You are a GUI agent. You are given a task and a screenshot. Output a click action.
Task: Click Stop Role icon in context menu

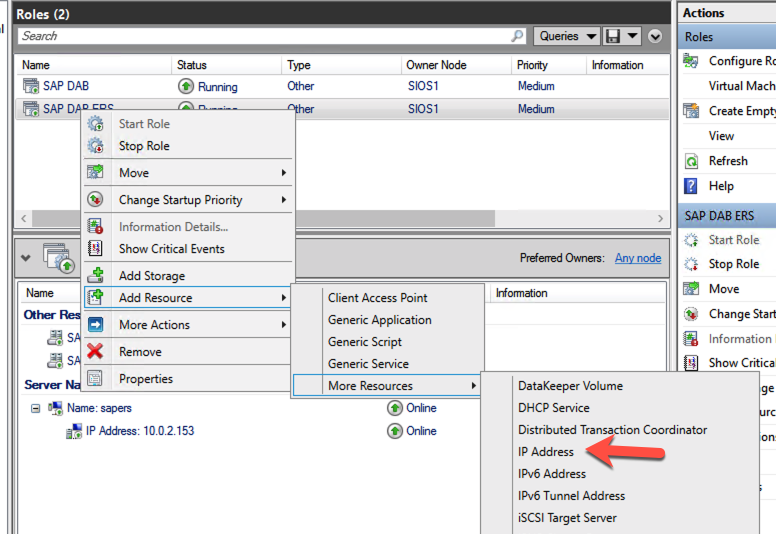[x=95, y=146]
